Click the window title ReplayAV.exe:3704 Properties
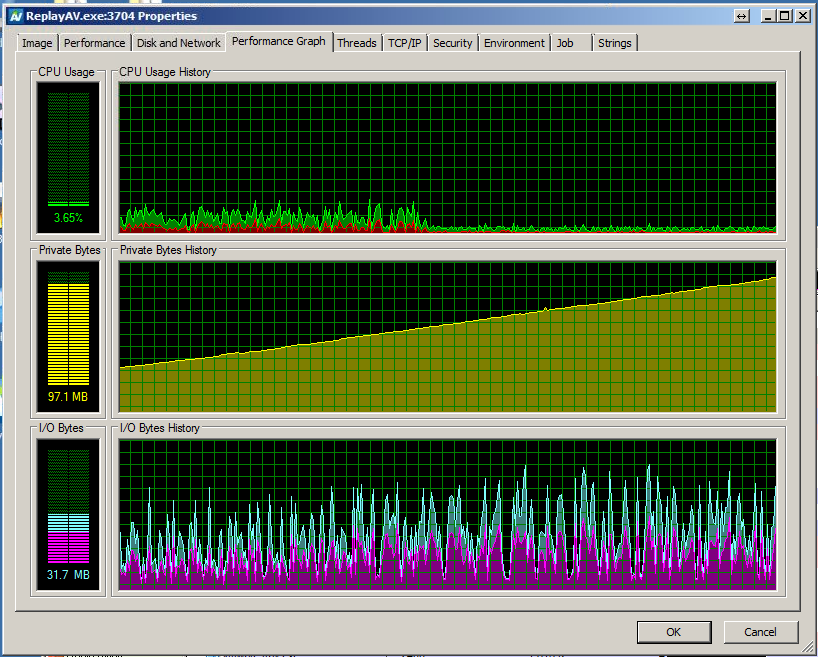818x657 pixels. point(112,16)
